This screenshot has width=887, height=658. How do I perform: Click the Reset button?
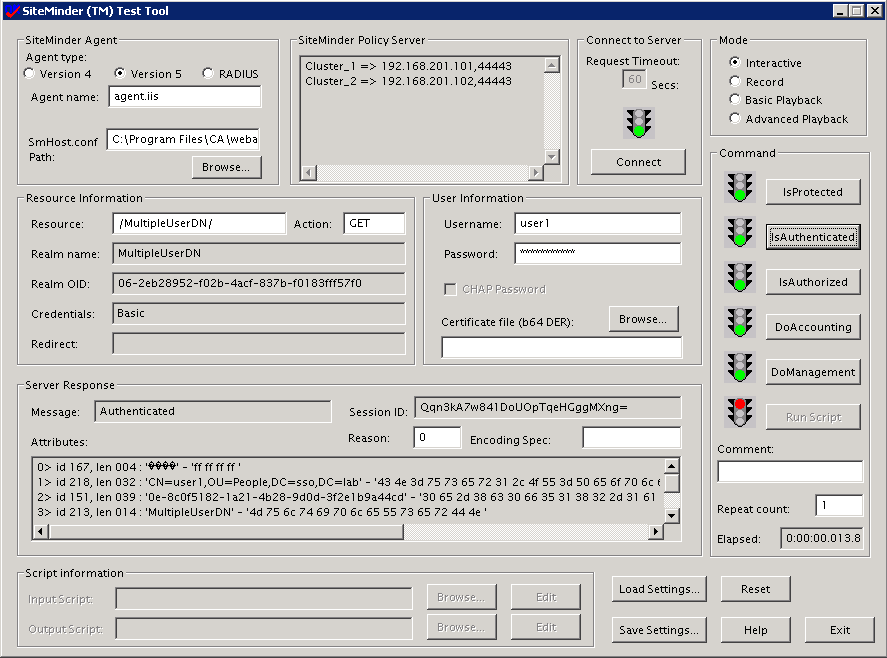pos(755,589)
